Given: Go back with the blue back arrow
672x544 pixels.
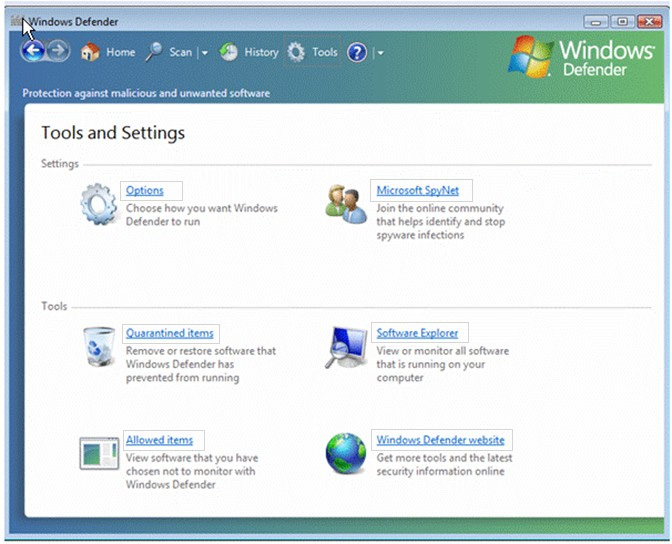Looking at the screenshot, I should tap(33, 51).
